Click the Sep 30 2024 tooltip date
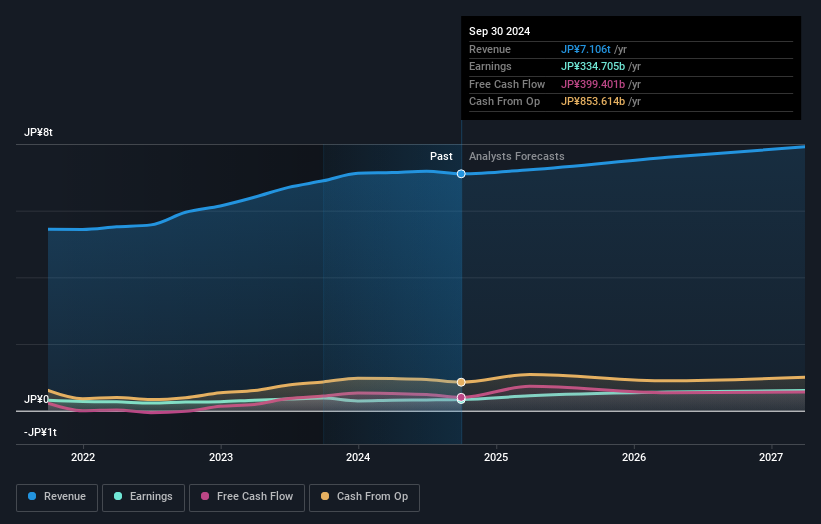Viewport: 821px width, 524px height. tap(500, 31)
